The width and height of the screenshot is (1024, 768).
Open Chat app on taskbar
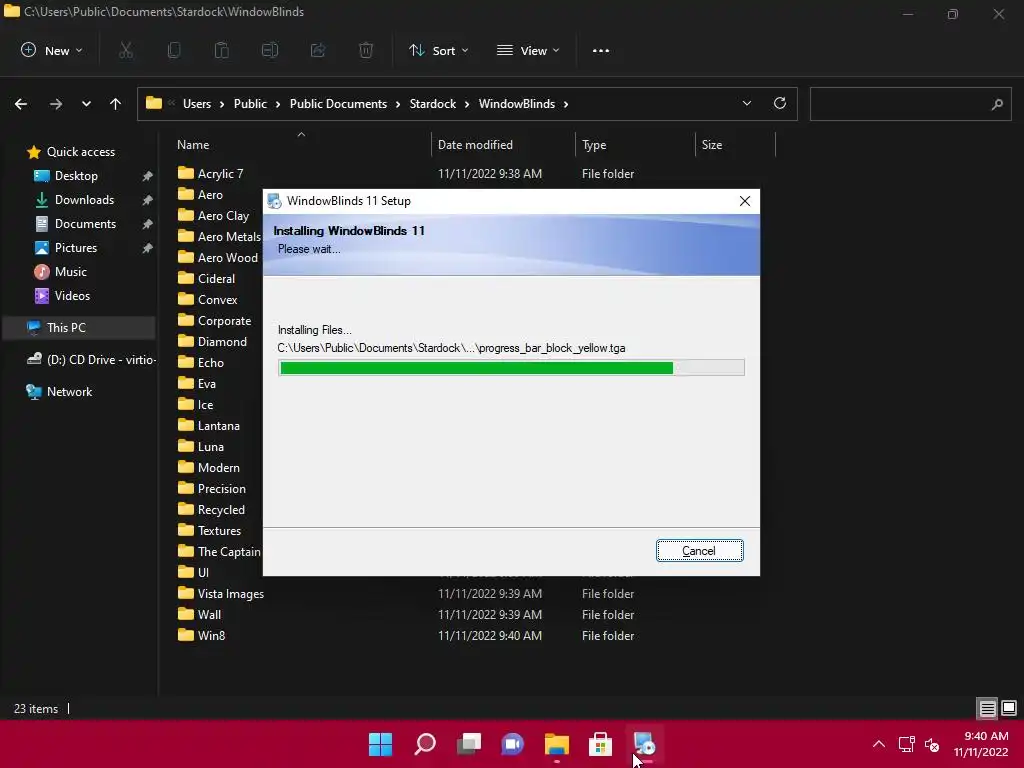pyautogui.click(x=513, y=744)
